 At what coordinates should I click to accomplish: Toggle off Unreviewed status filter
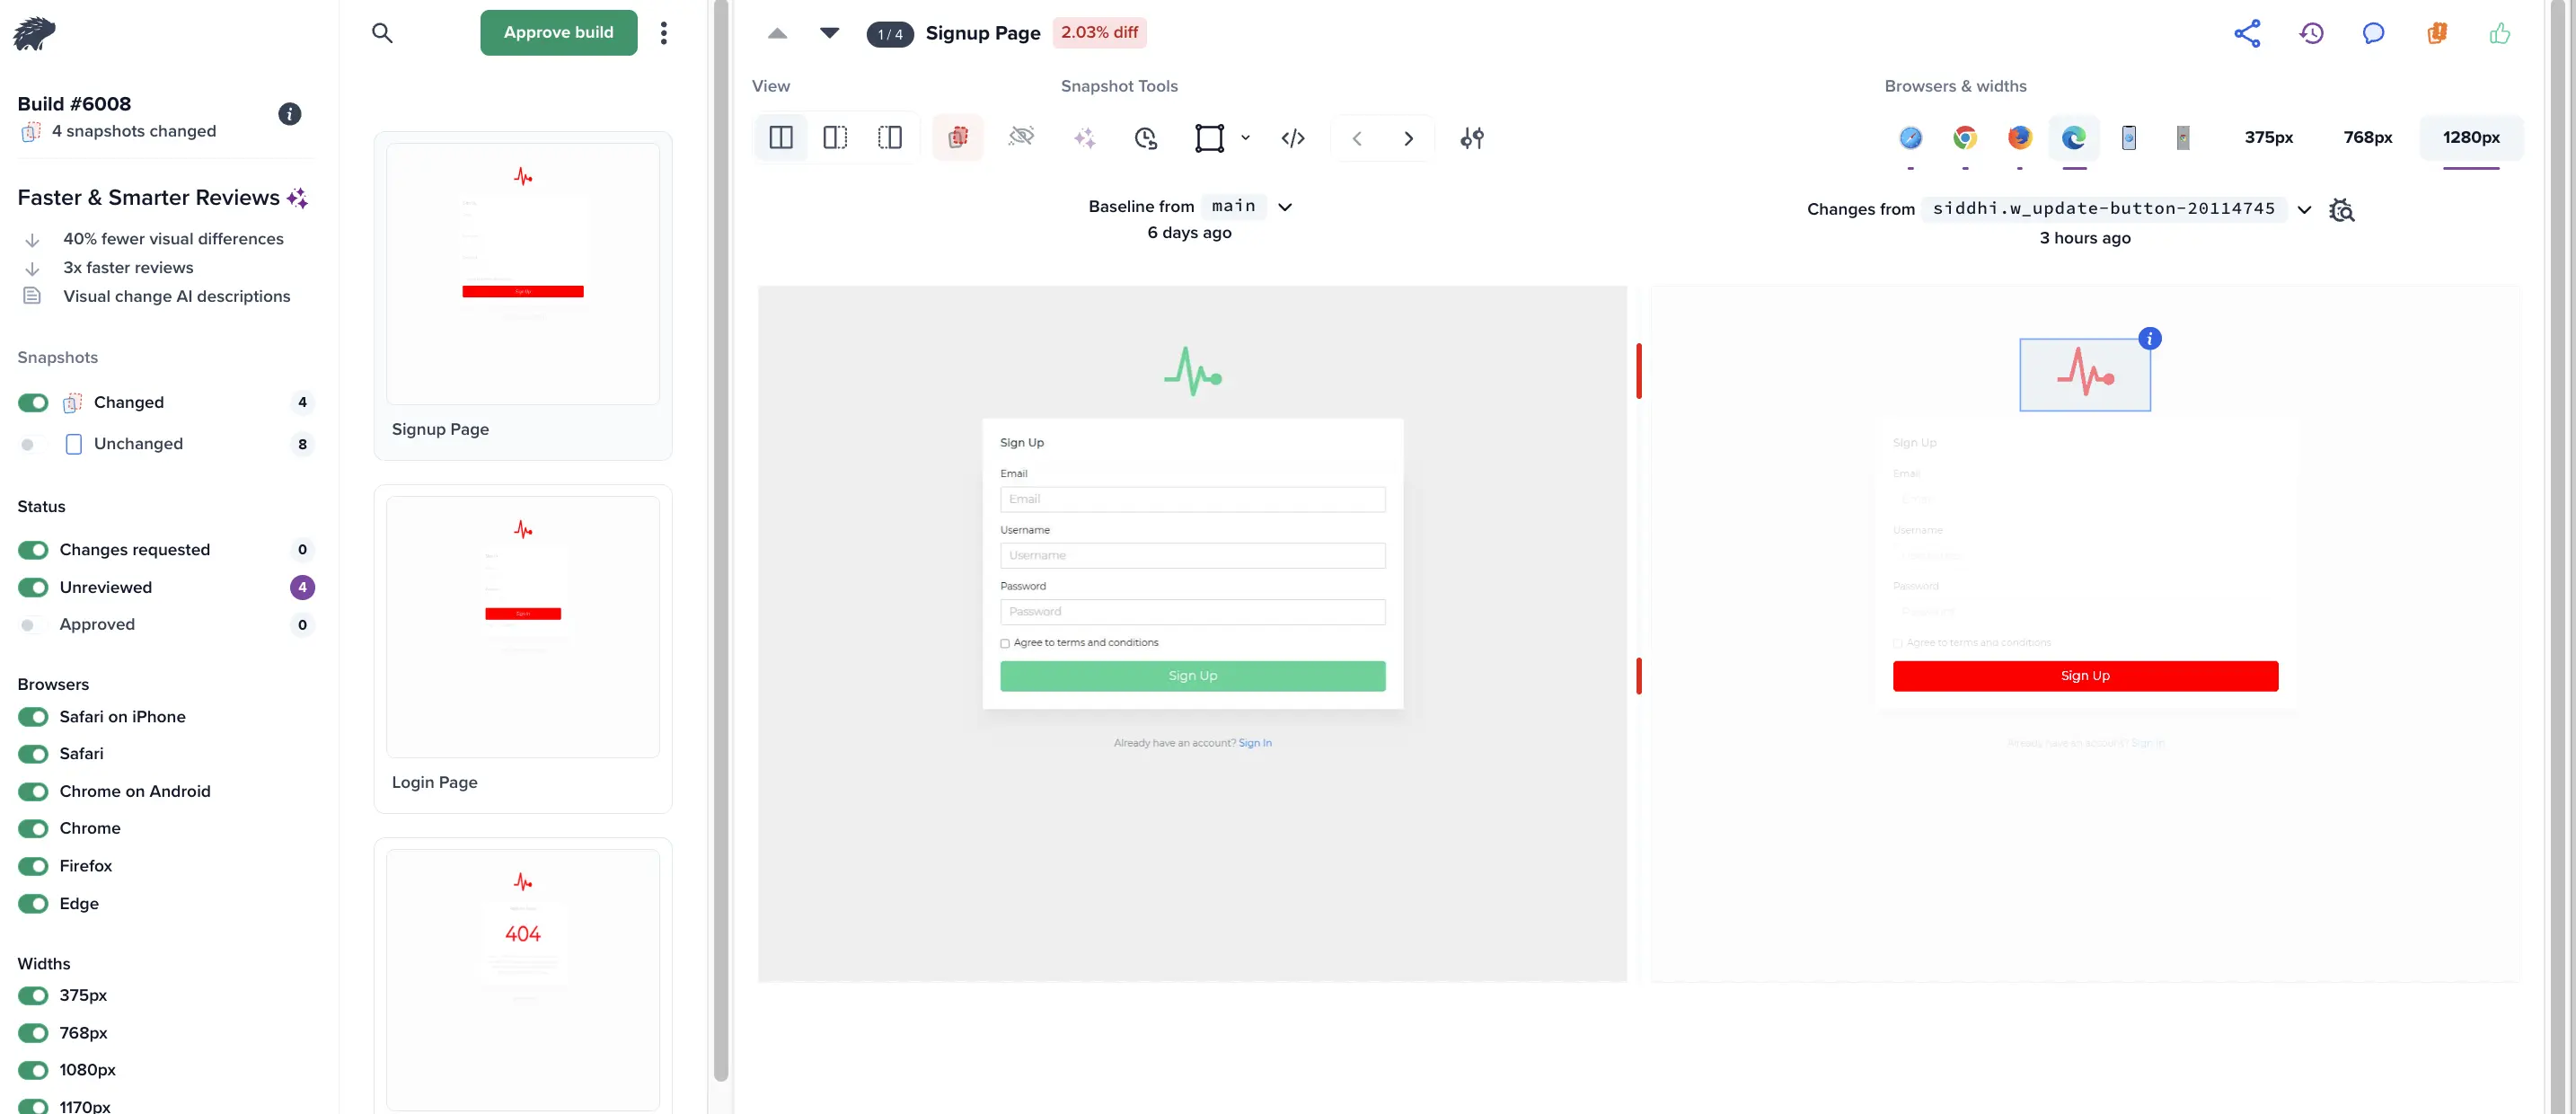[x=33, y=587]
